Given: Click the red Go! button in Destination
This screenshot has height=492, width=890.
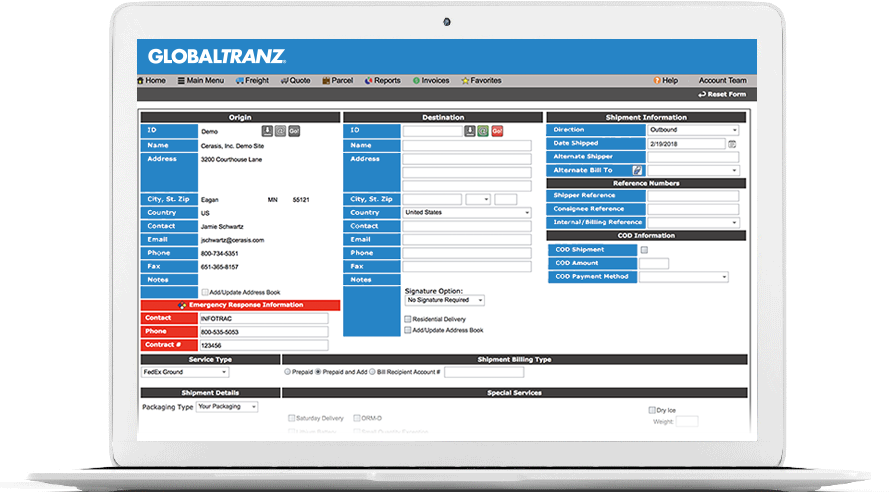Looking at the screenshot, I should pyautogui.click(x=497, y=131).
